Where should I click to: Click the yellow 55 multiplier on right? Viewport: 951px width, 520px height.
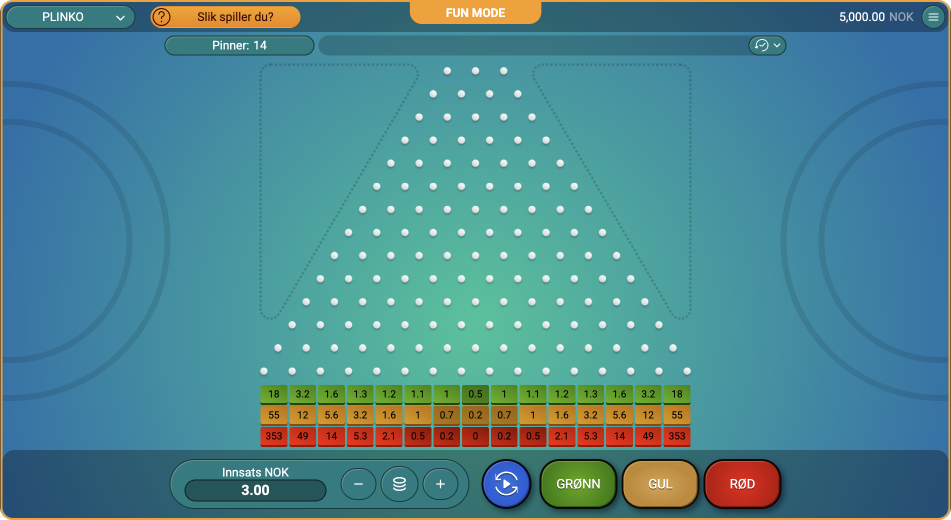pyautogui.click(x=677, y=415)
